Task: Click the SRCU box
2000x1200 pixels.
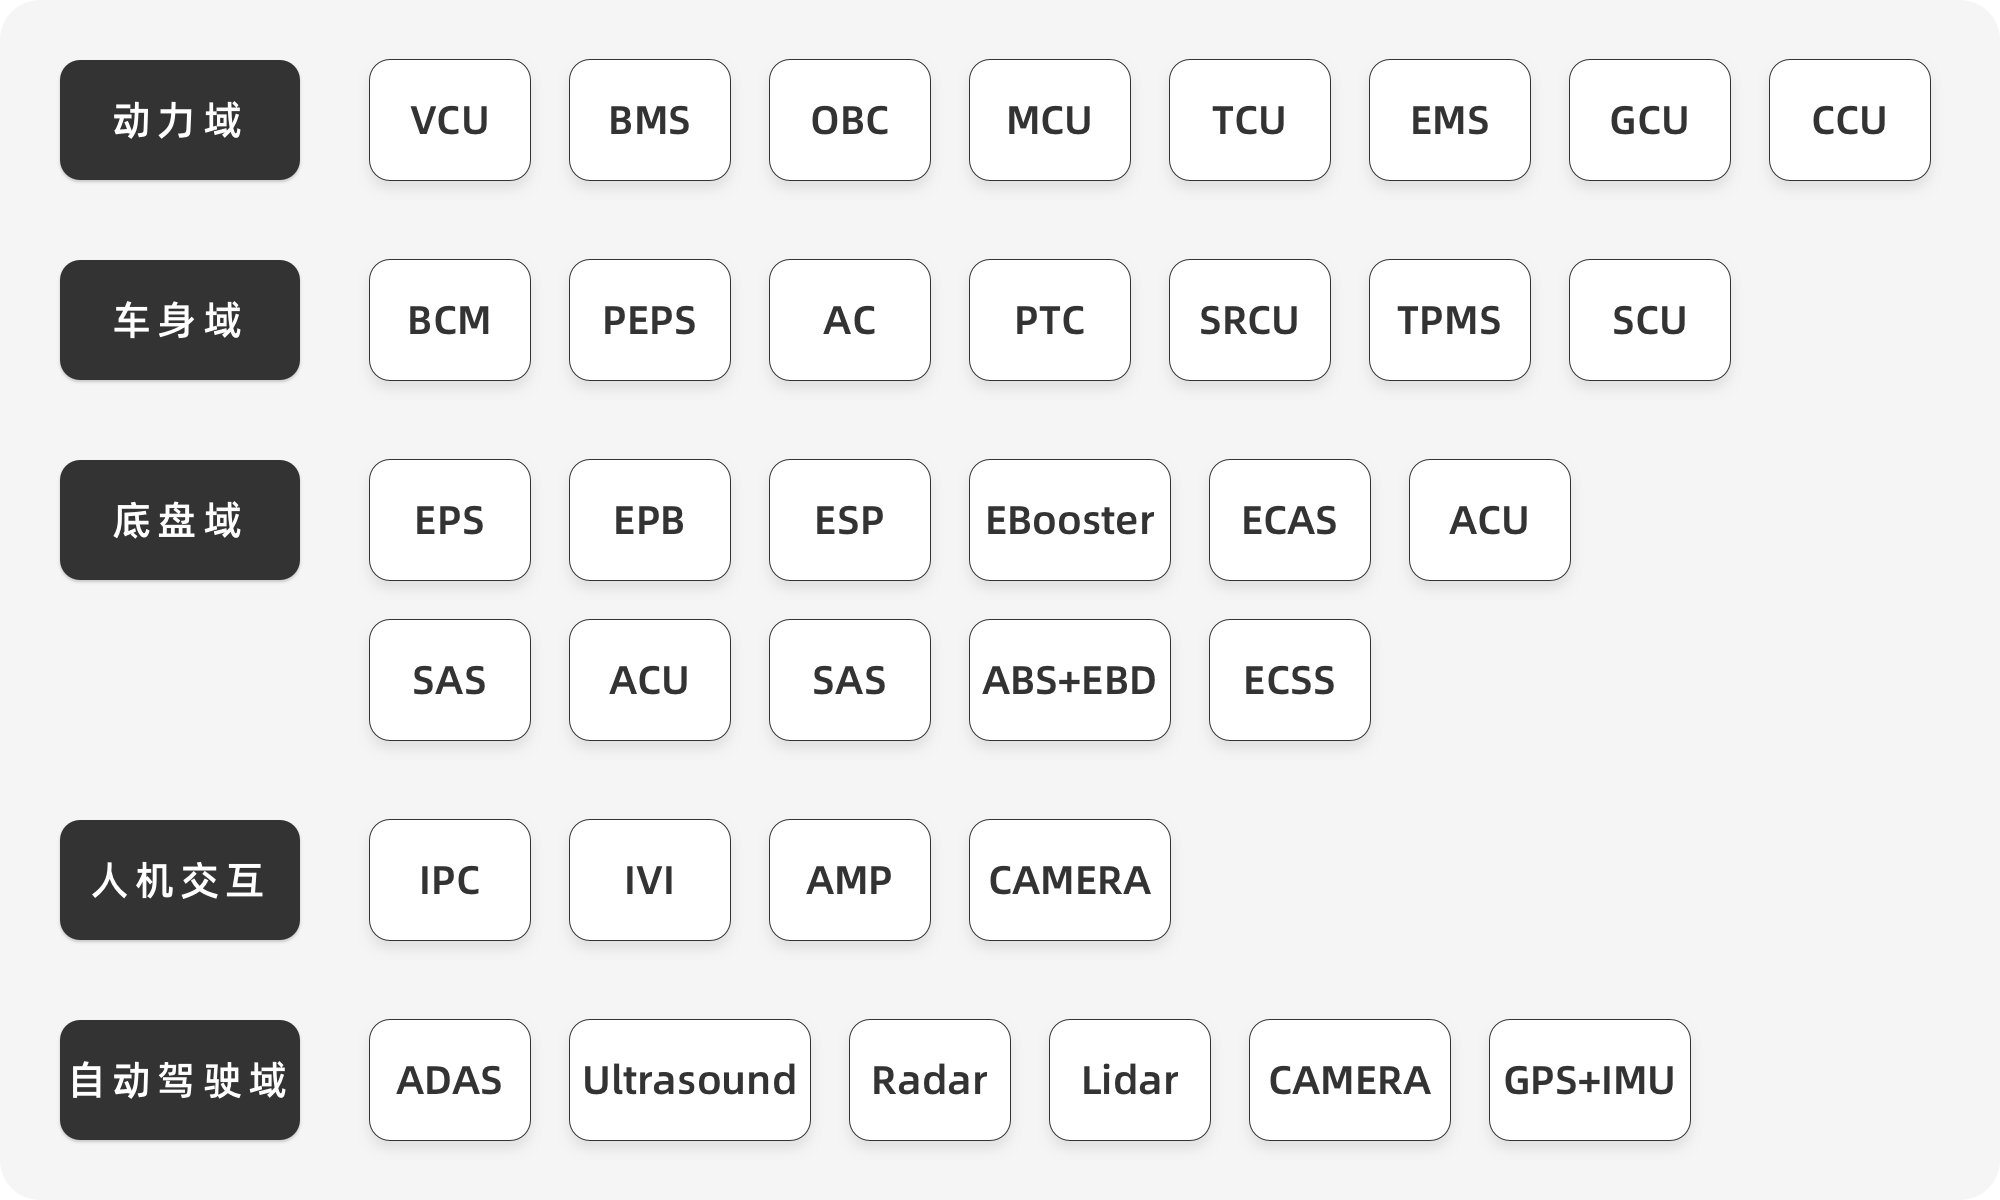Action: pyautogui.click(x=1250, y=320)
